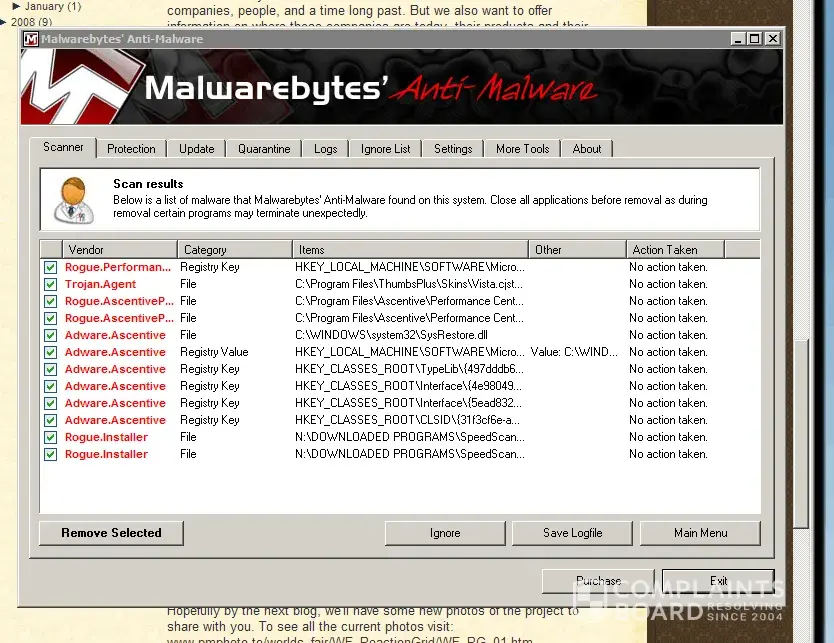Go to the More Tools tab
Screen dimensions: 834x643
[x=522, y=149]
